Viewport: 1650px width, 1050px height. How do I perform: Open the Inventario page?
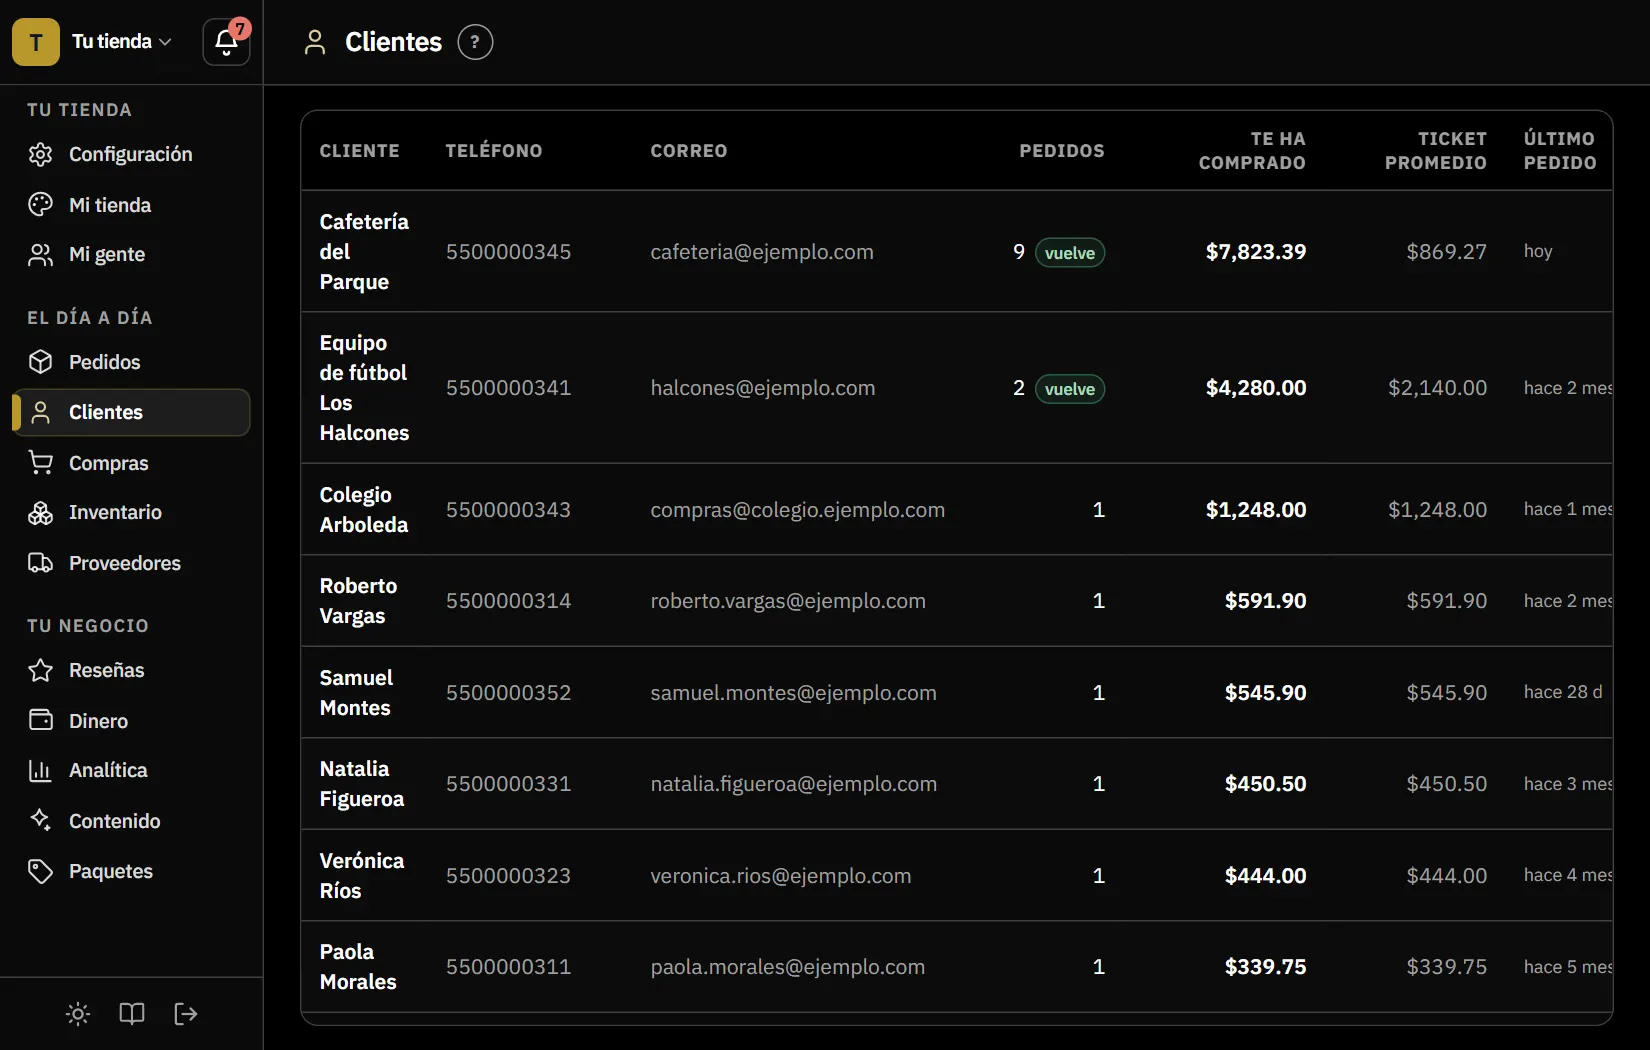click(131, 513)
